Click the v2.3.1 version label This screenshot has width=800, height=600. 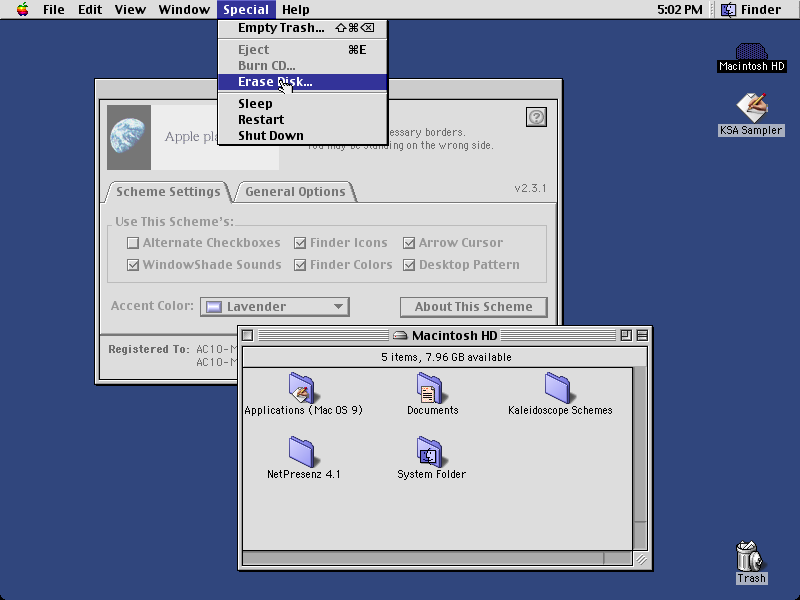pos(530,188)
